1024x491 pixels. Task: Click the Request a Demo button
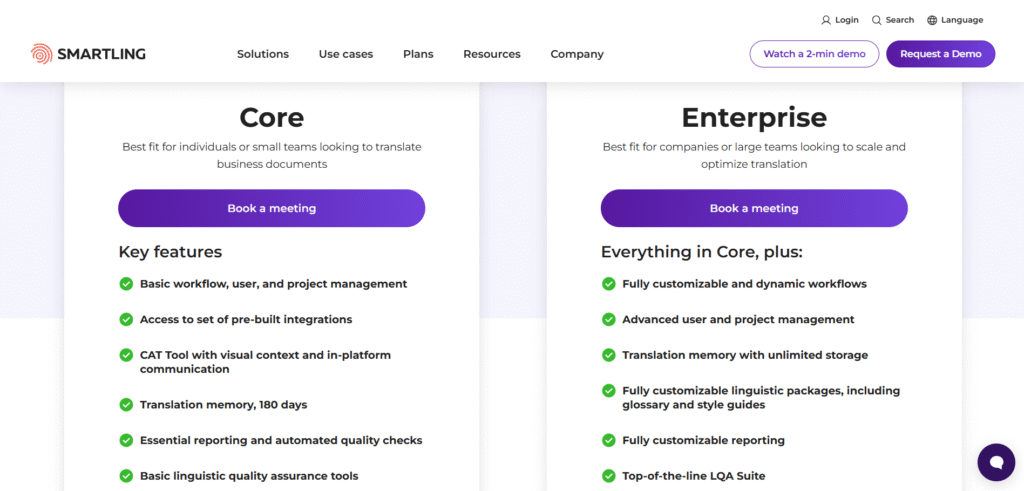point(940,54)
